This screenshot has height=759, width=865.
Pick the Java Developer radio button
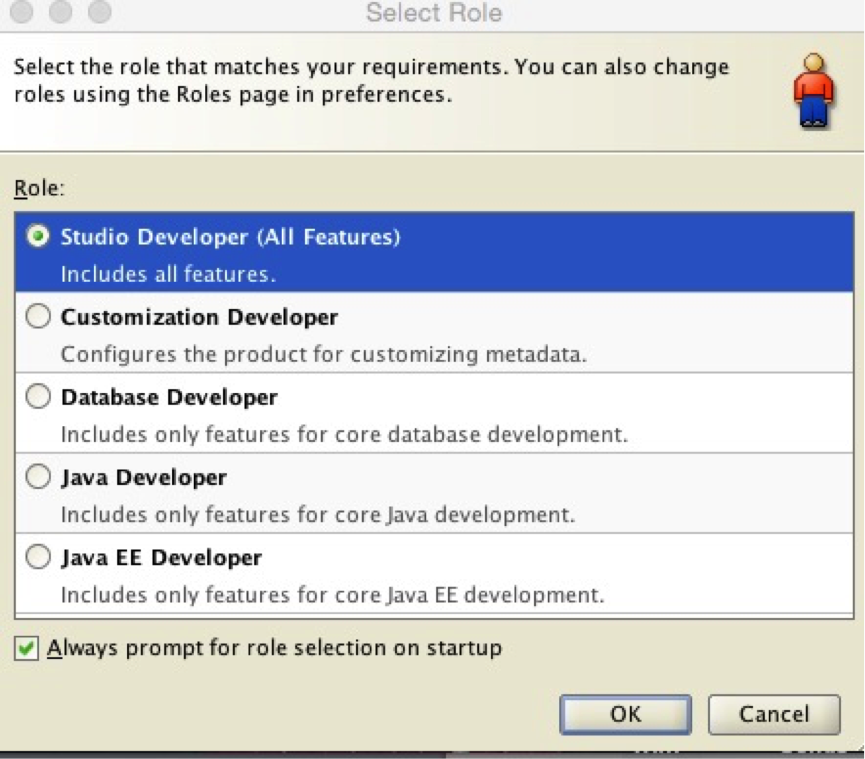tap(38, 477)
